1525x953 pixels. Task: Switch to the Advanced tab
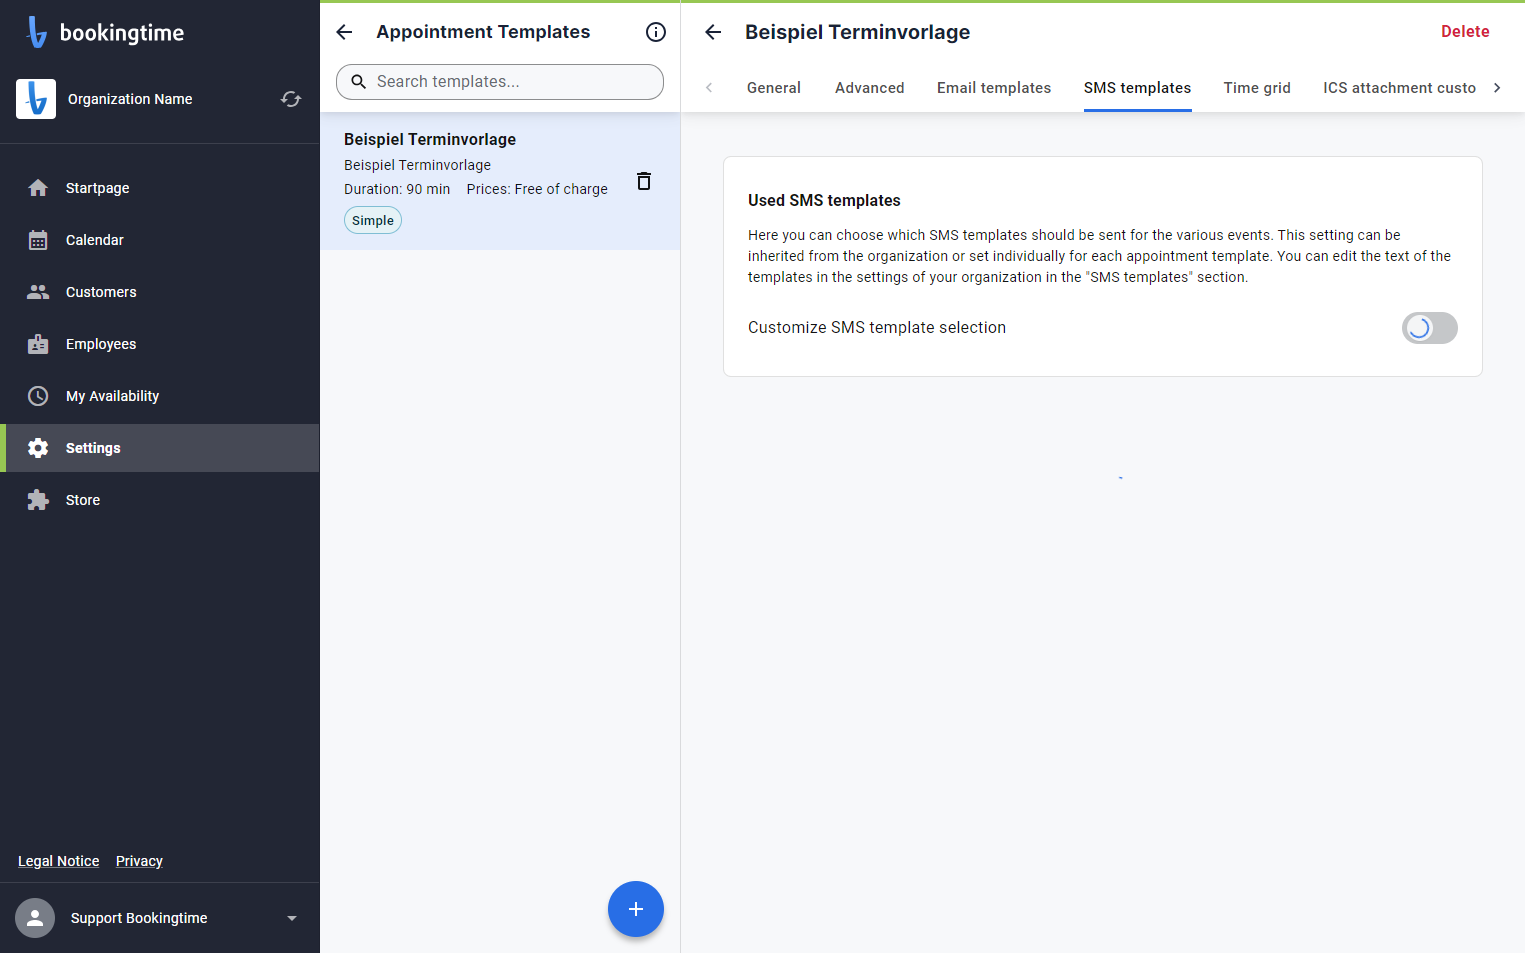870,88
